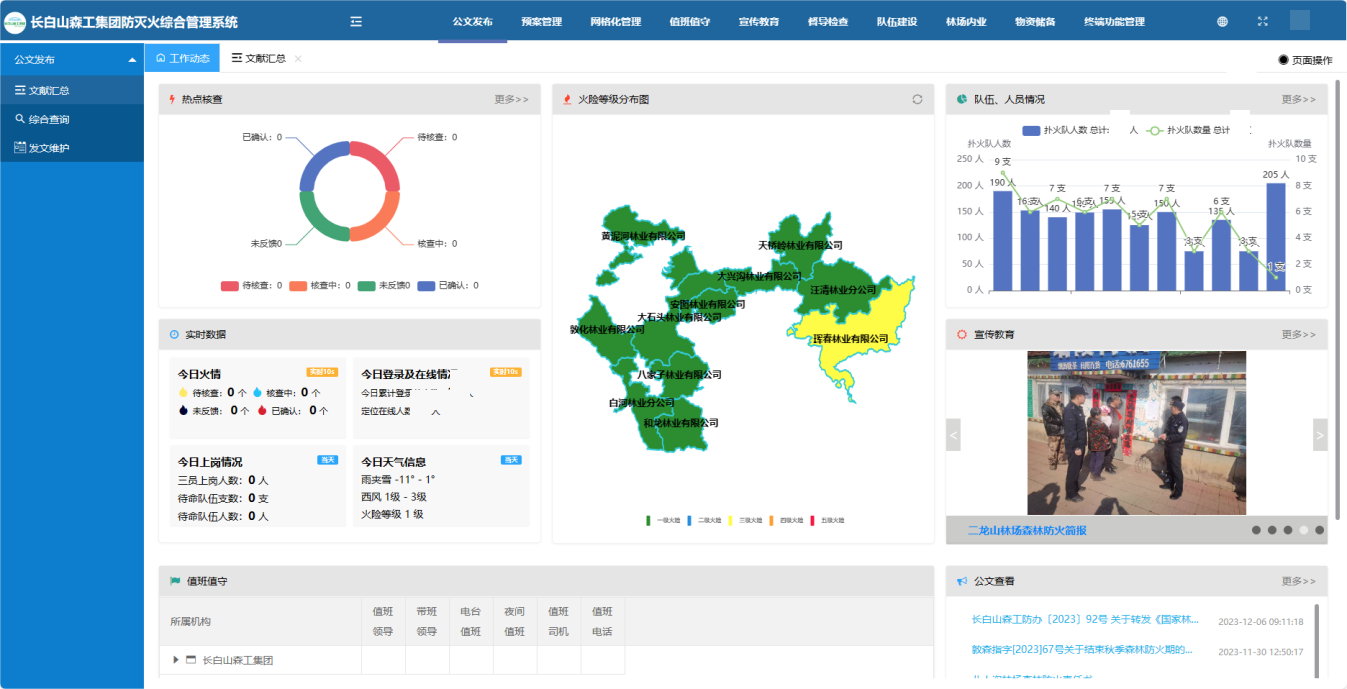The width and height of the screenshot is (1347, 689).
Task: Click the globe language icon
Action: tap(1223, 21)
